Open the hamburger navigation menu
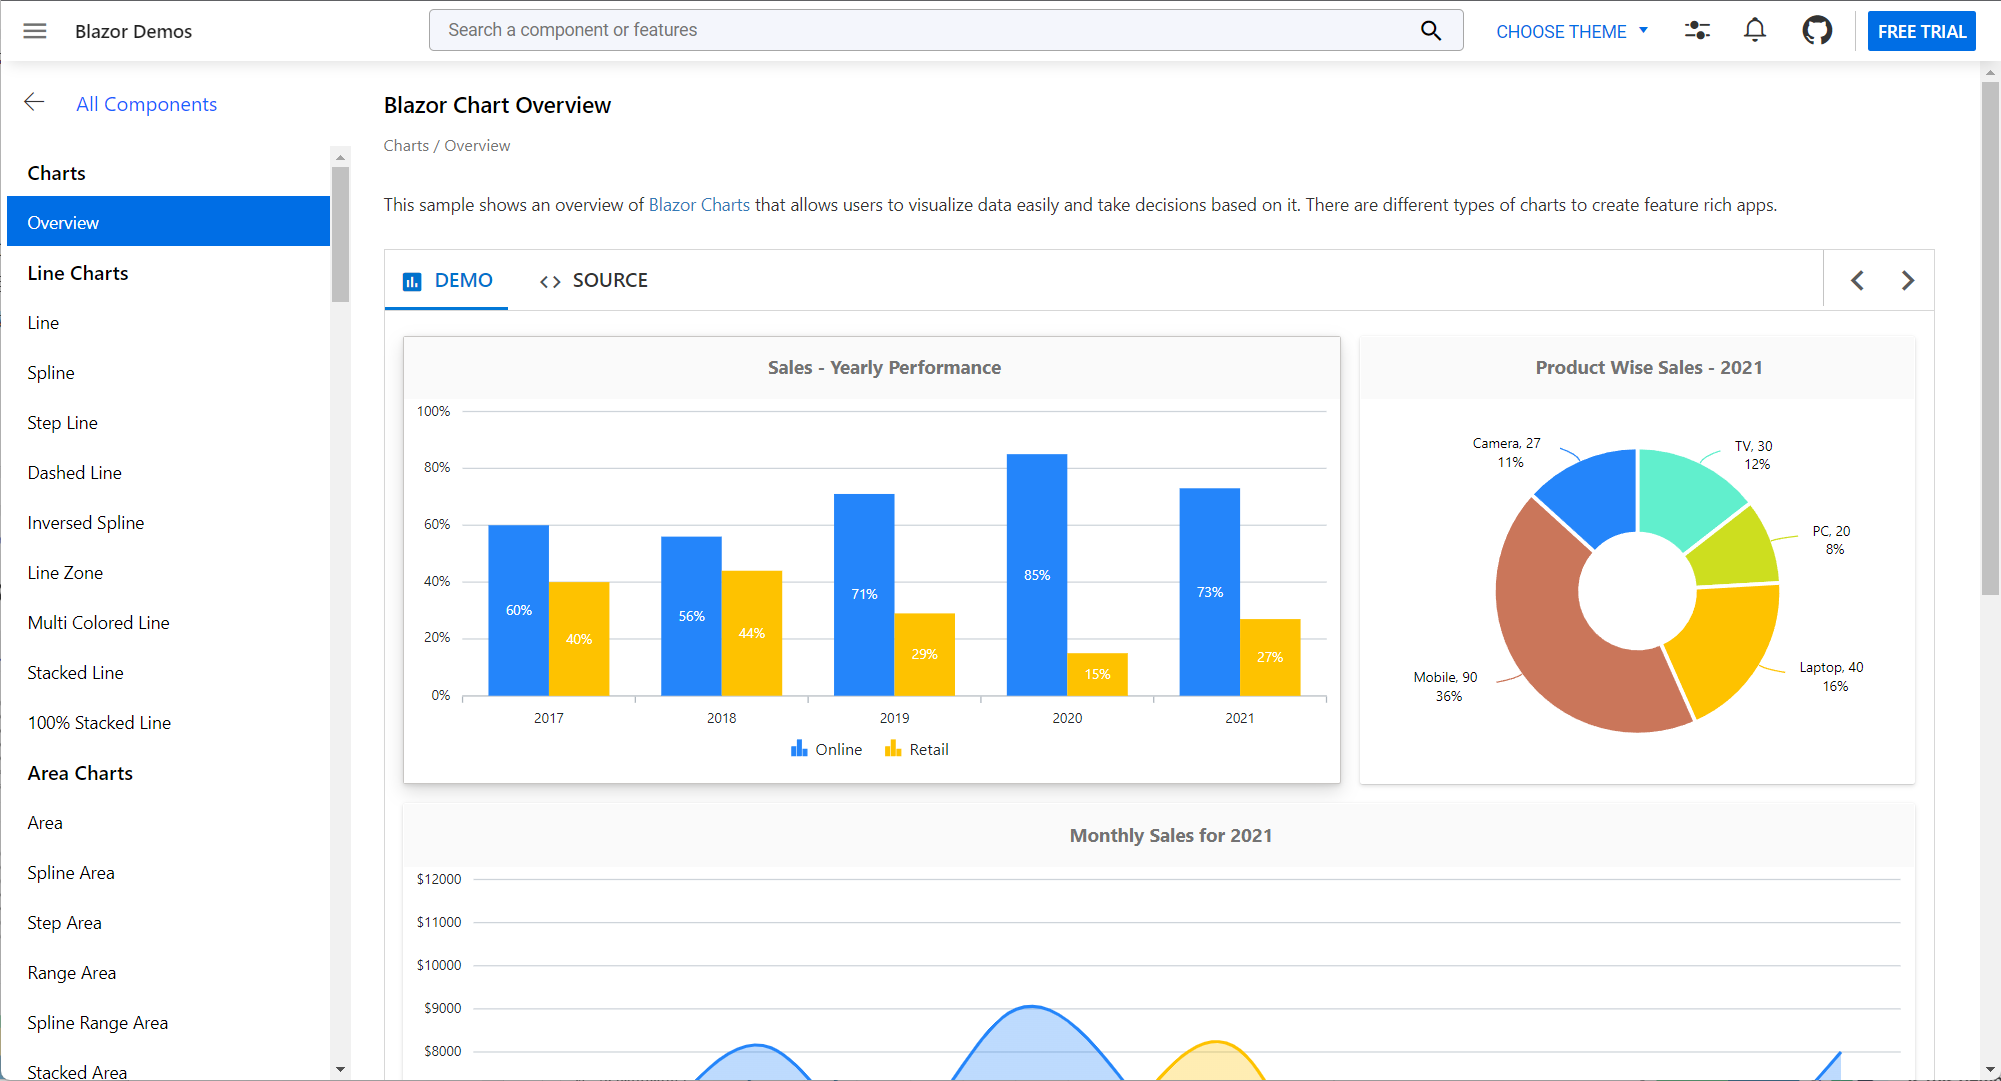This screenshot has width=2001, height=1081. (35, 31)
